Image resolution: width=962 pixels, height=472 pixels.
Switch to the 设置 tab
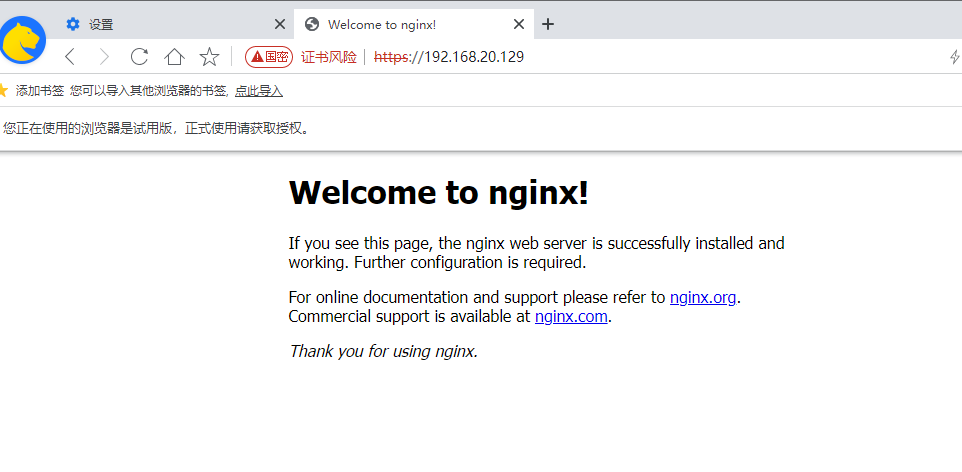point(169,25)
